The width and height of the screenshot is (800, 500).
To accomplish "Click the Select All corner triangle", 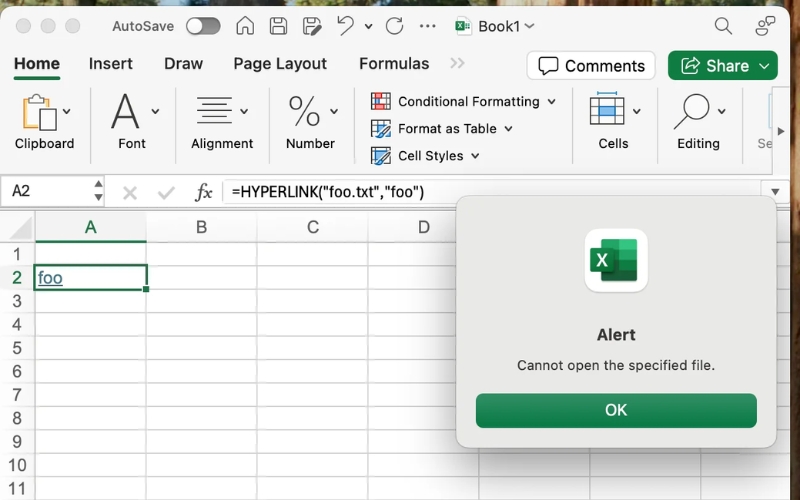I will 20,229.
